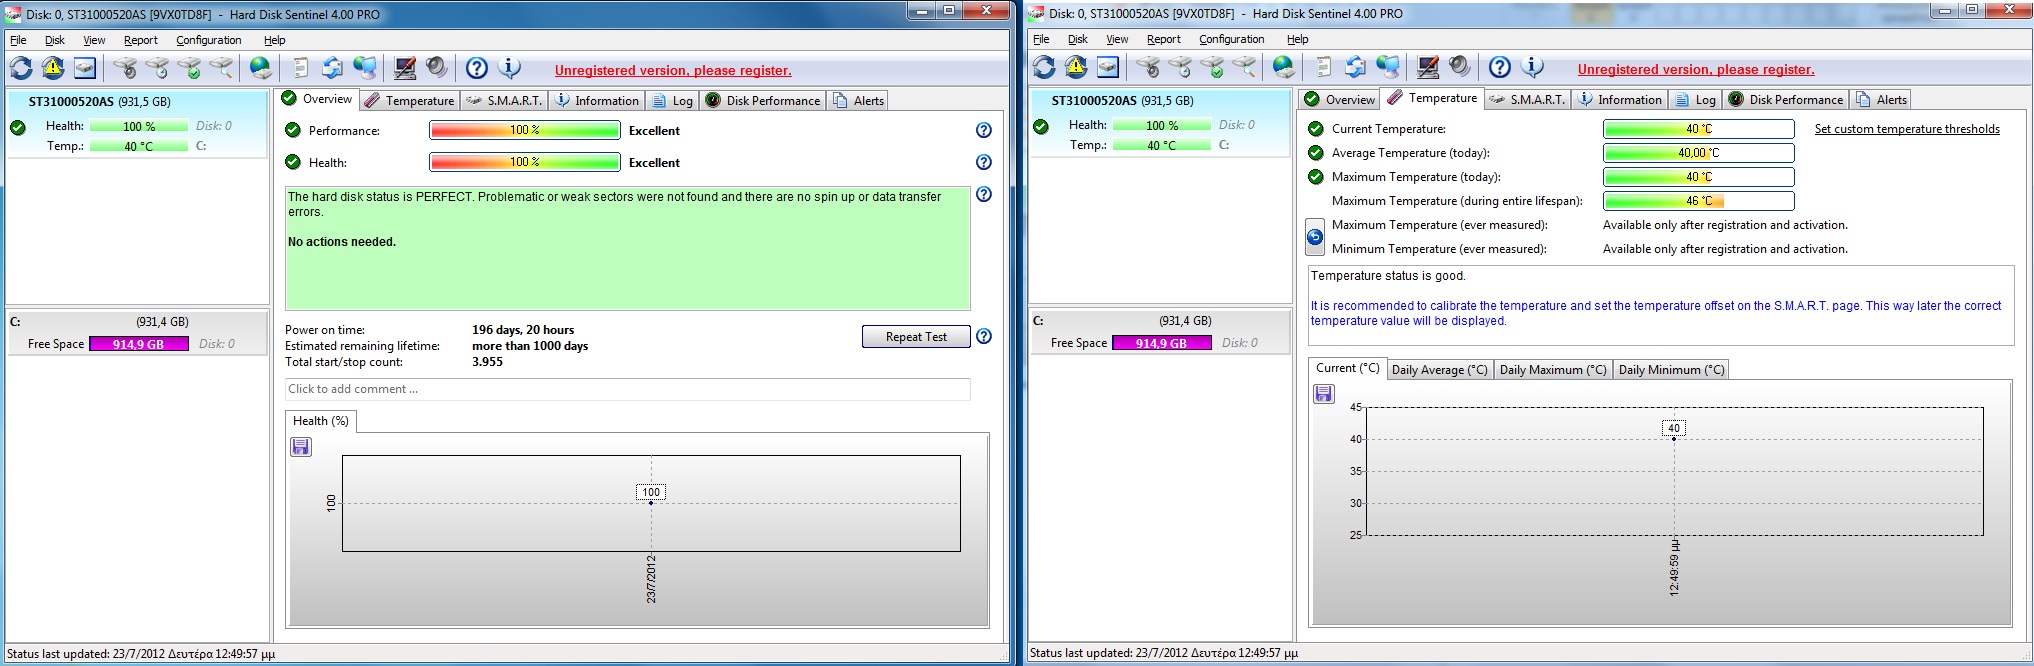Click Refresh icon in Overview window toolbar

(x=21, y=68)
